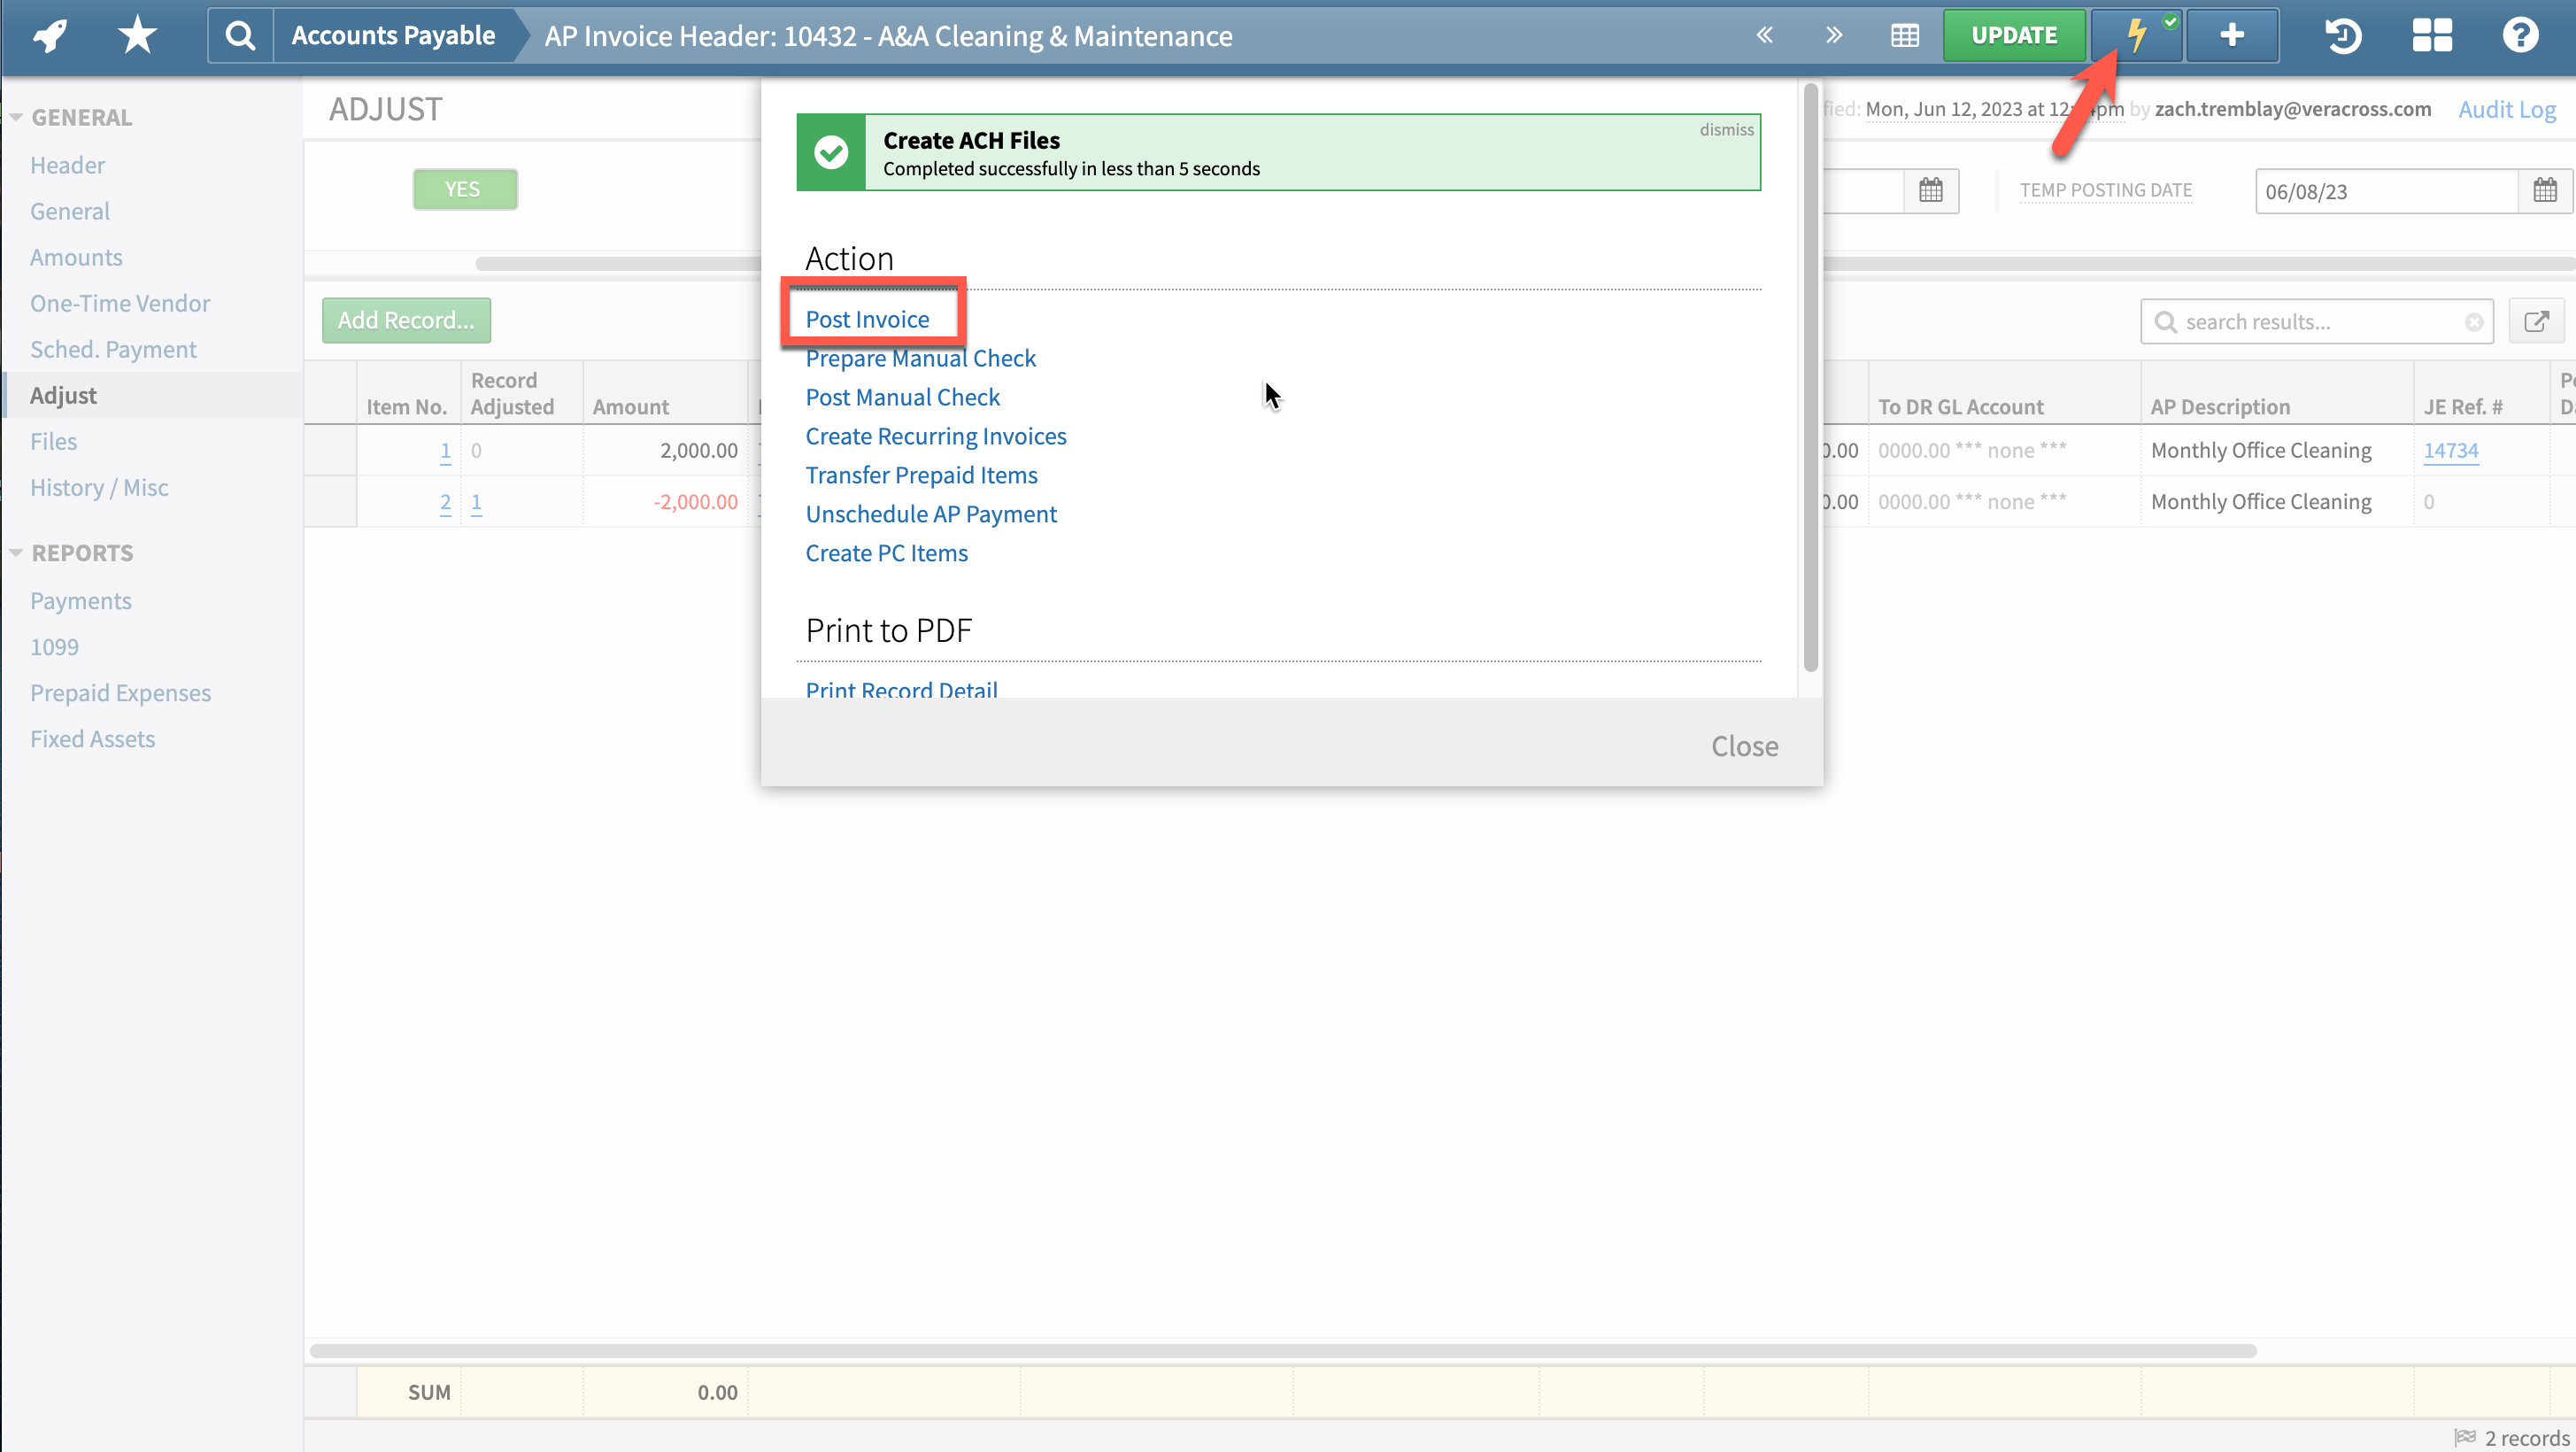Viewport: 2576px width, 1452px height.
Task: Collapse the GENERAL sidebar section
Action: [16, 115]
